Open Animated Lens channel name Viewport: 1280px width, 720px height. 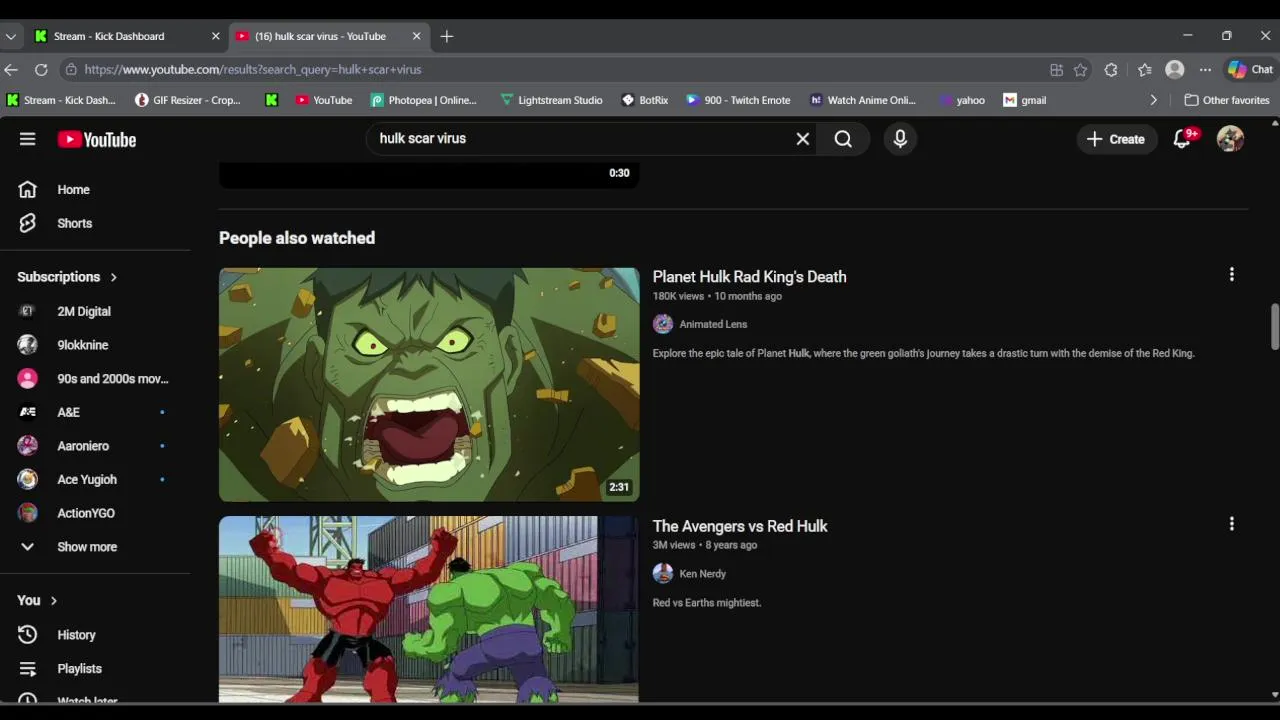click(x=713, y=324)
